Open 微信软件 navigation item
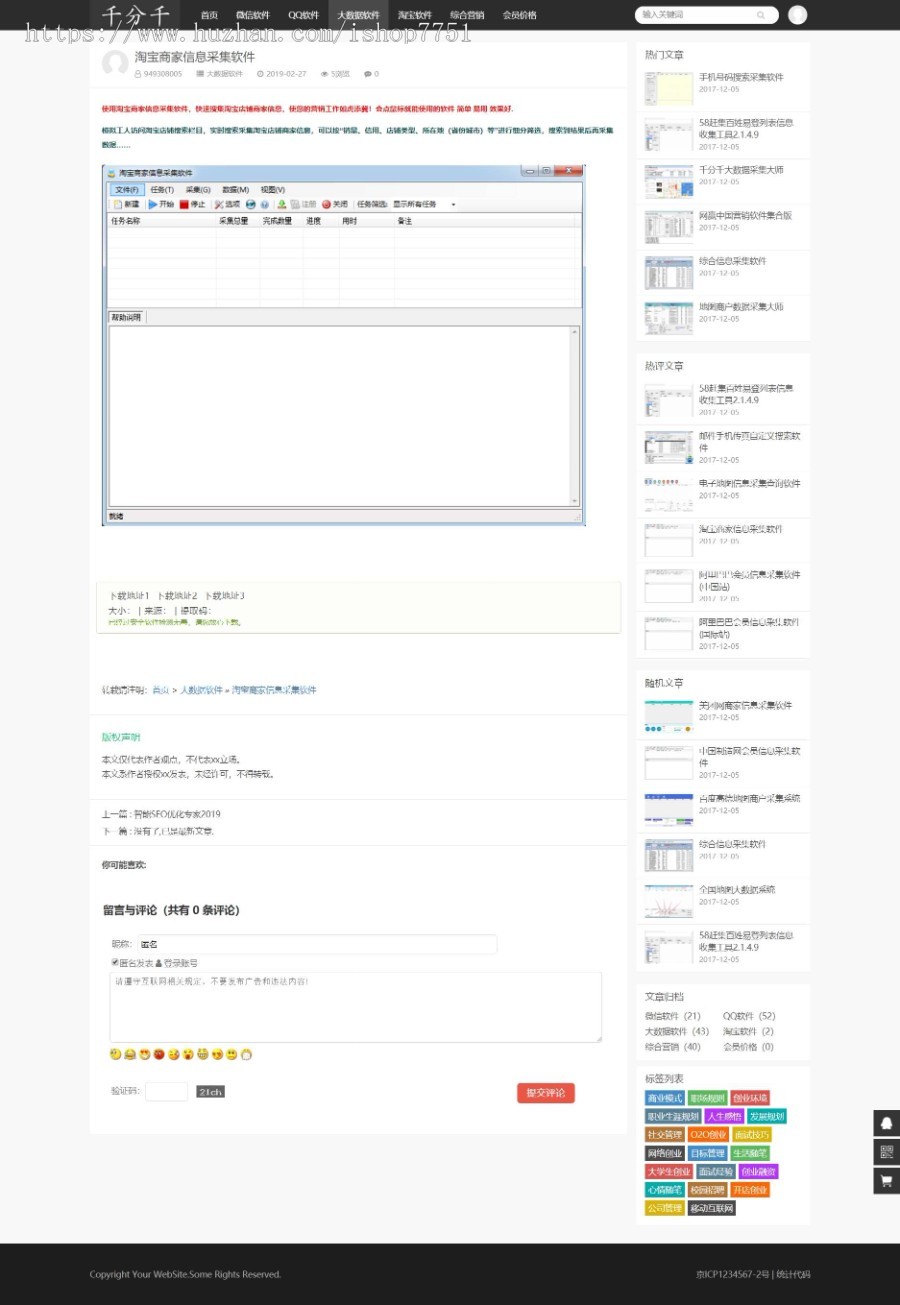 (x=253, y=15)
